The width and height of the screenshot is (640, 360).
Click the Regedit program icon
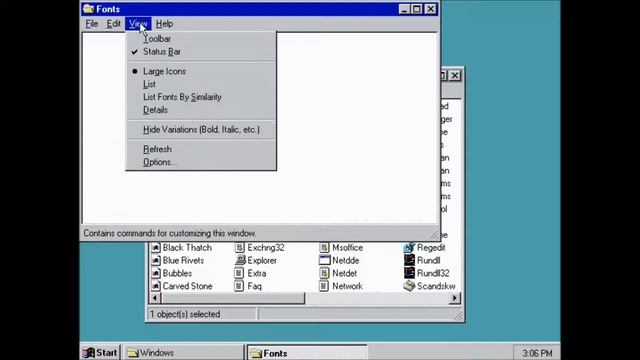point(409,248)
